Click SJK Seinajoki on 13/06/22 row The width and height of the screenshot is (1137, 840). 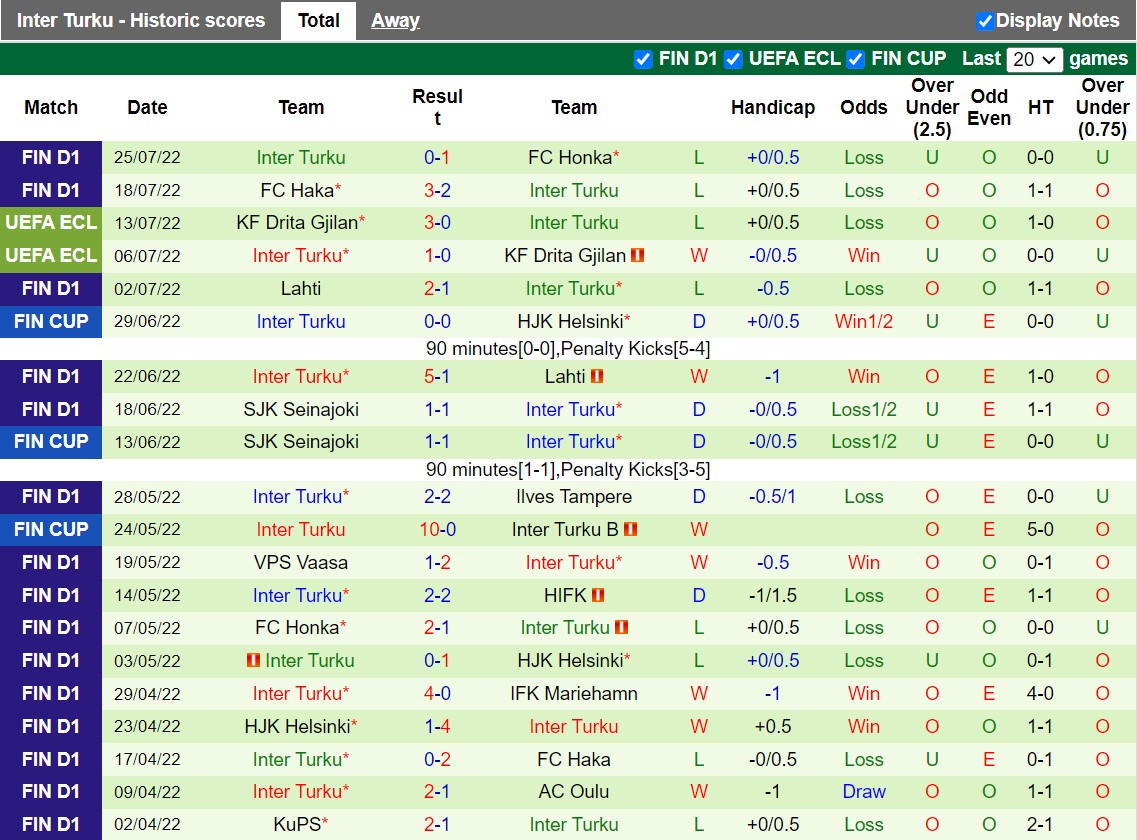301,442
